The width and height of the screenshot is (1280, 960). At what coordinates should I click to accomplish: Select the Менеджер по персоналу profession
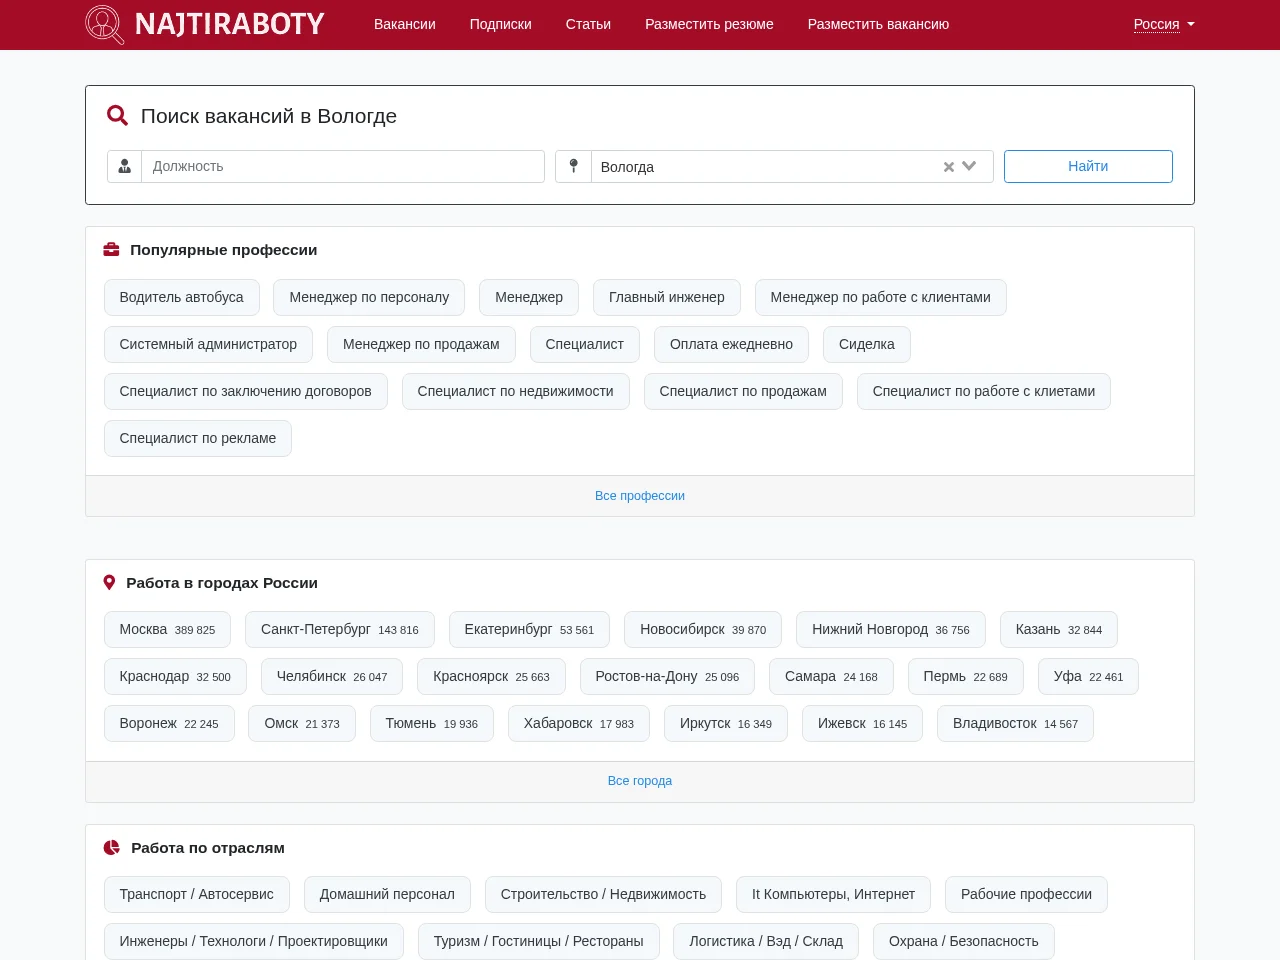click(x=369, y=297)
